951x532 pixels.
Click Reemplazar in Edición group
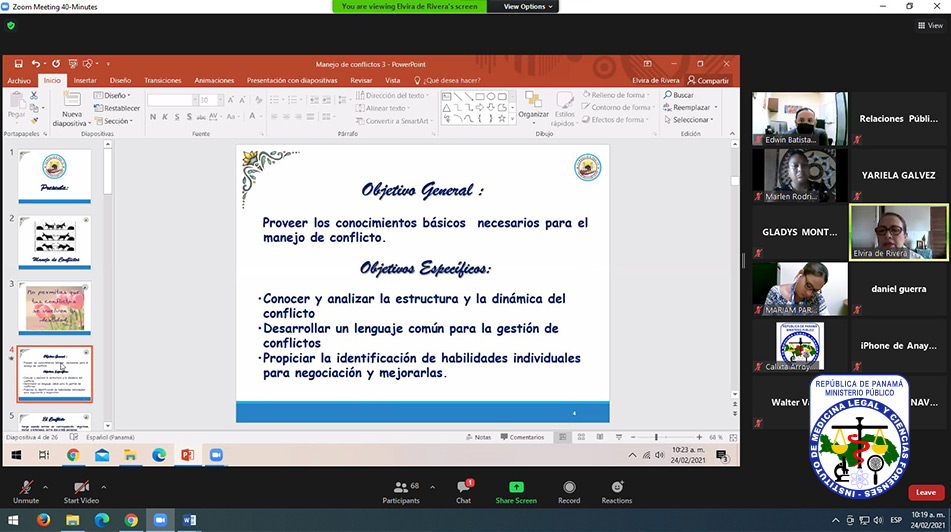pyautogui.click(x=690, y=107)
